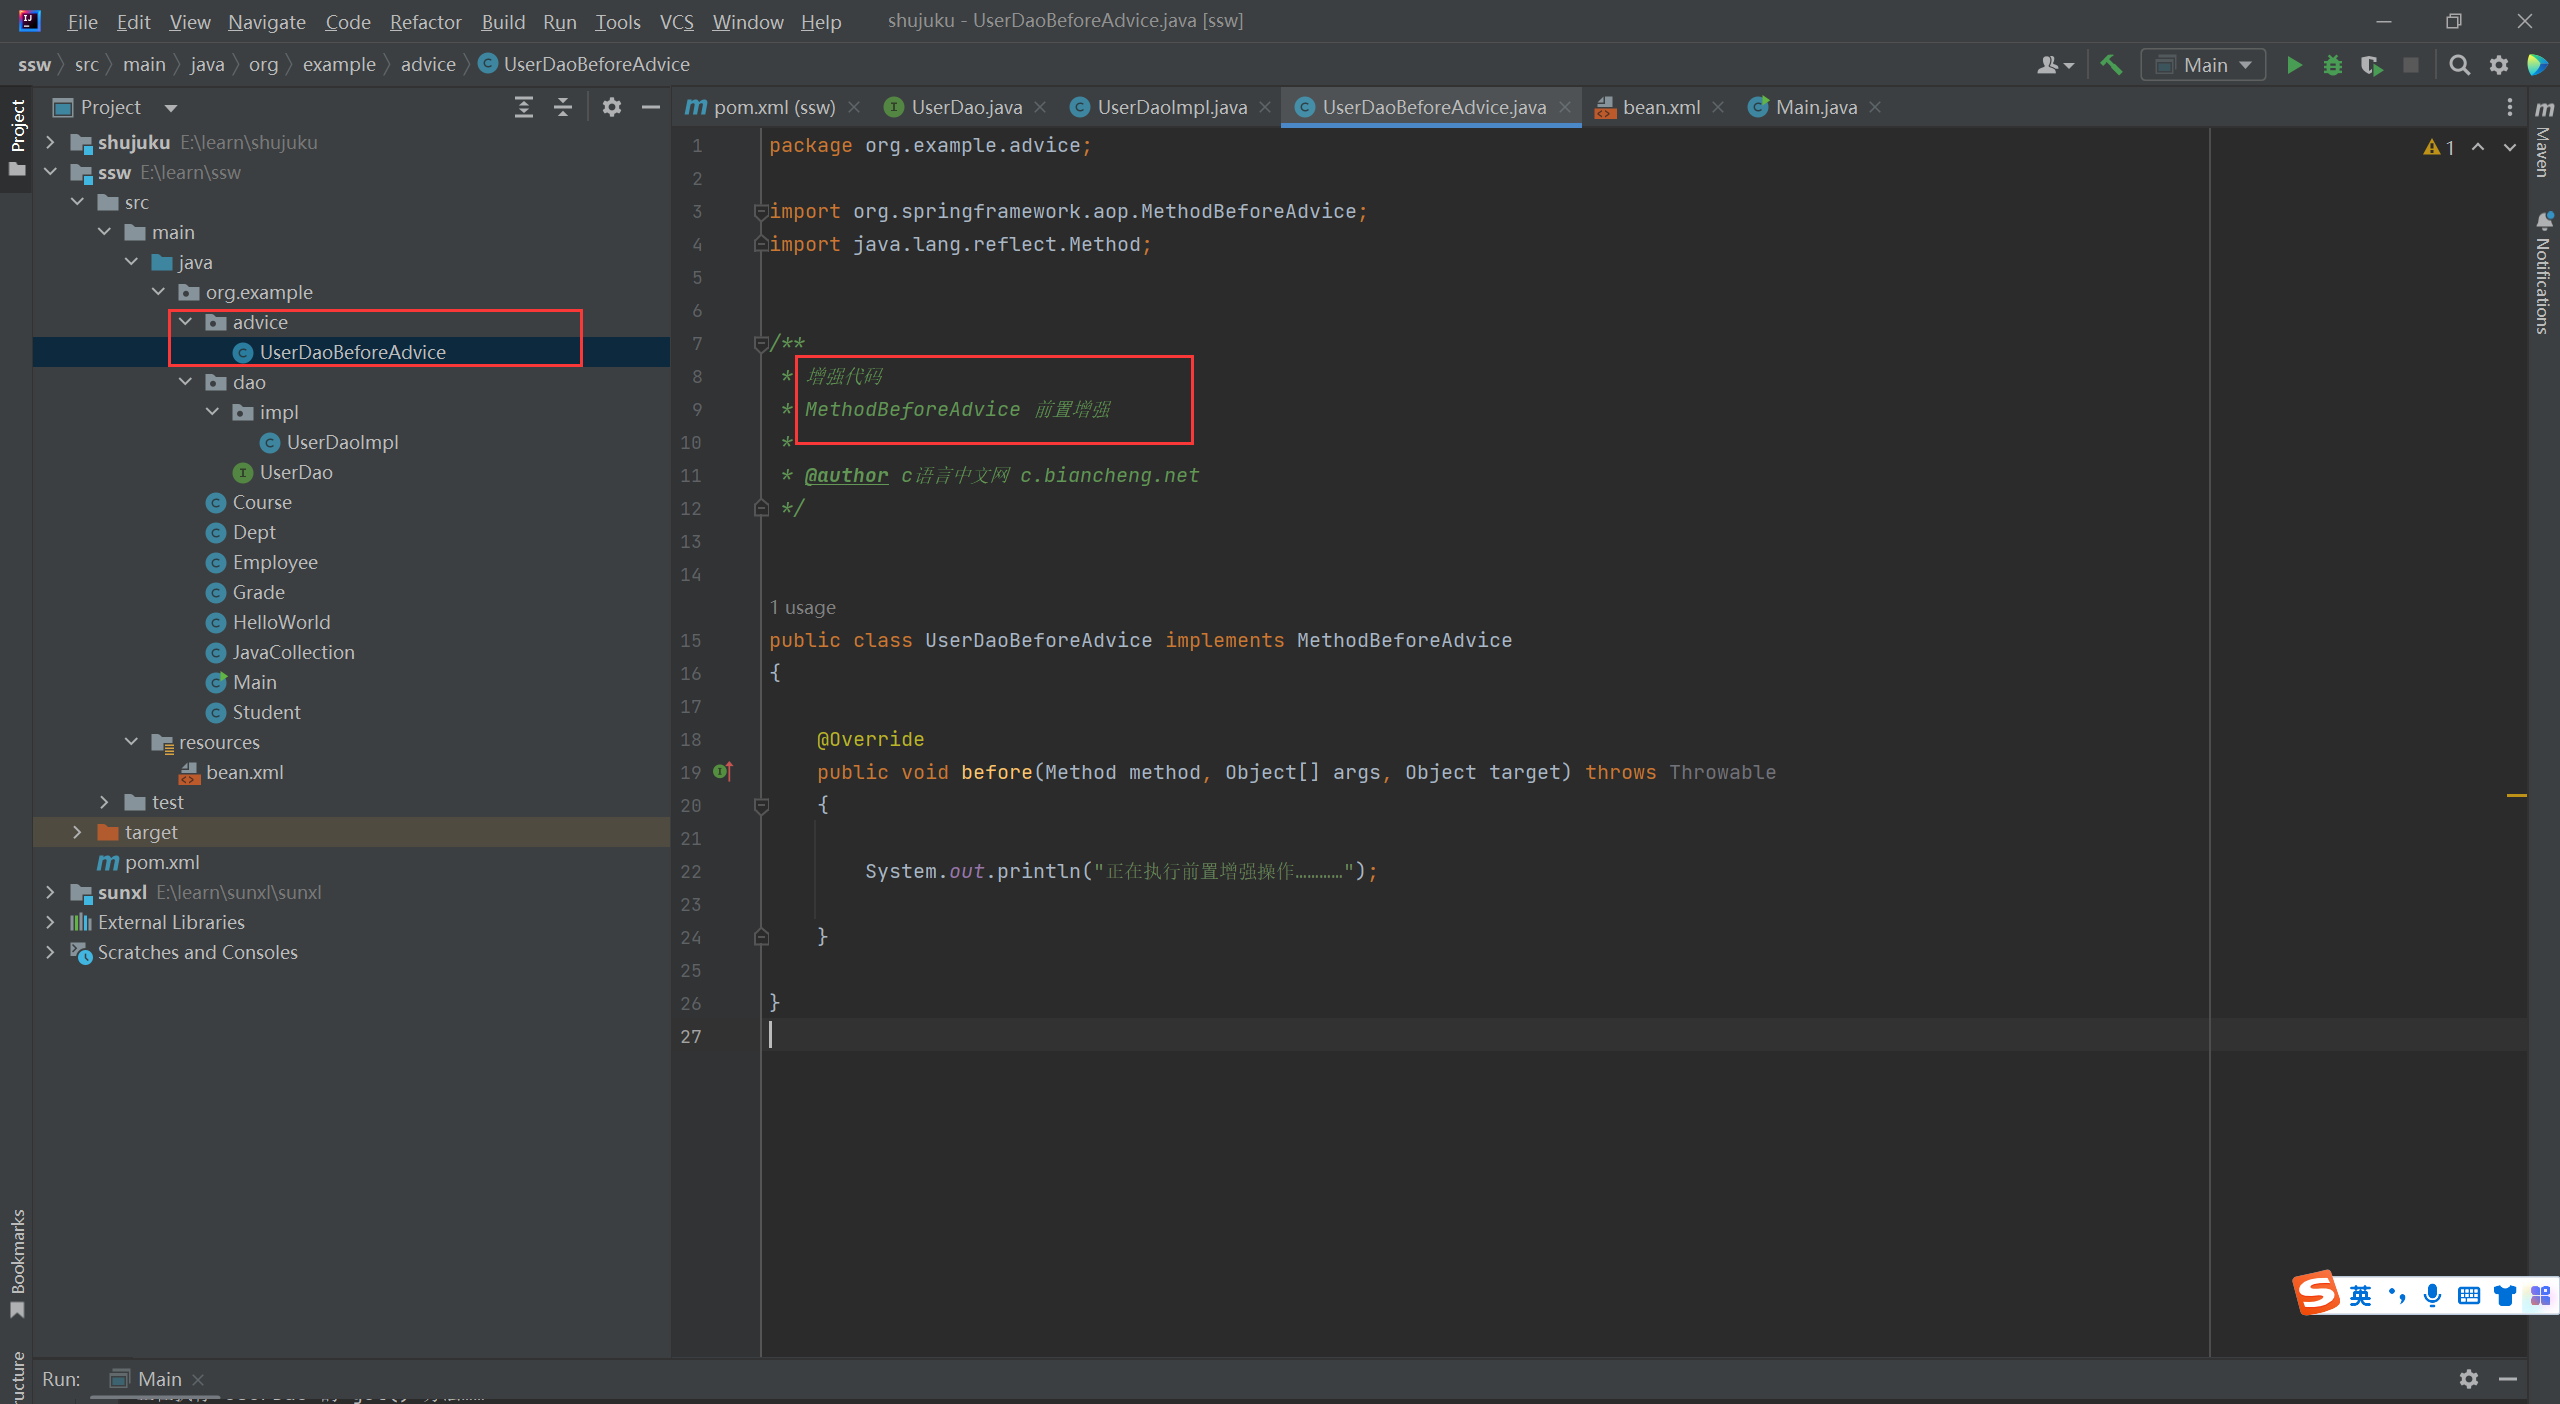Open Project panel options gear
The height and width of the screenshot is (1404, 2560).
[612, 107]
